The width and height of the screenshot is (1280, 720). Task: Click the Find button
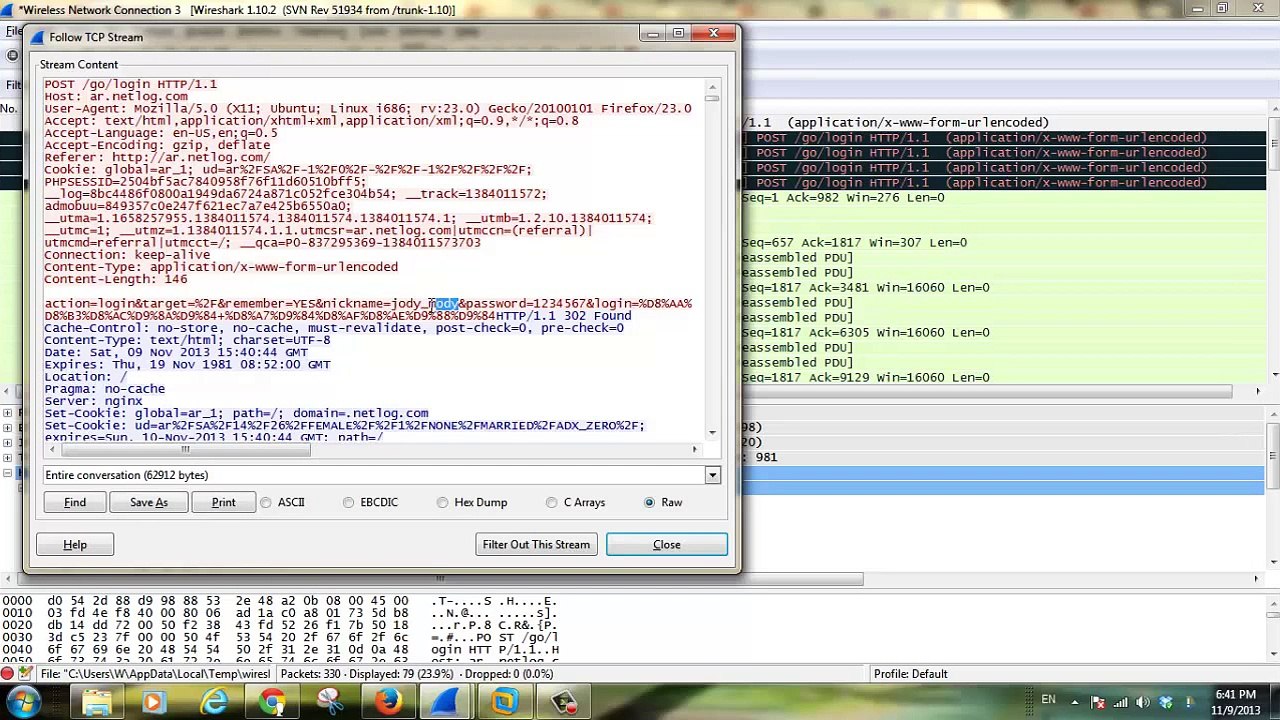tap(75, 503)
